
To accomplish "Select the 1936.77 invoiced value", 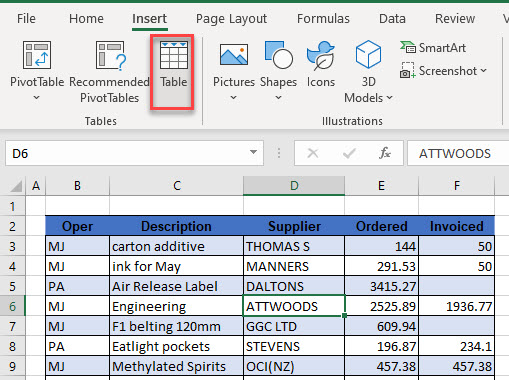I will click(x=457, y=306).
